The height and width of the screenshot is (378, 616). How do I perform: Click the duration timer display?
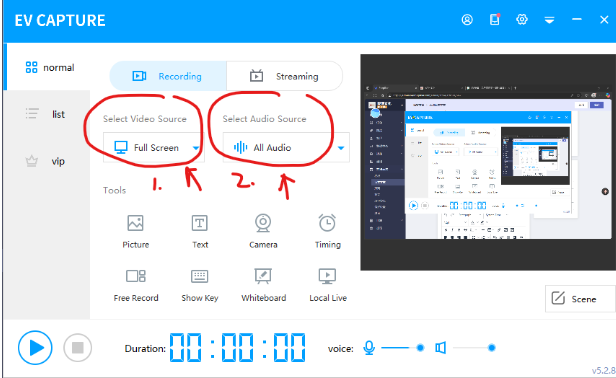click(237, 347)
